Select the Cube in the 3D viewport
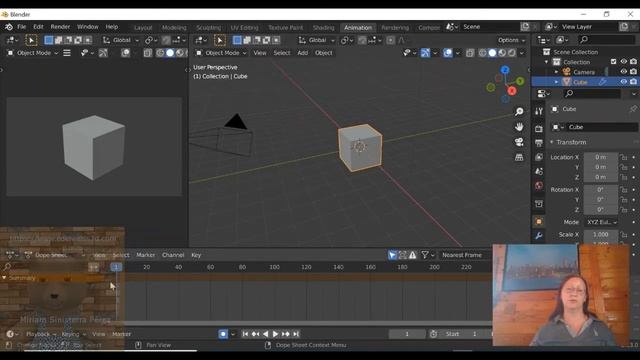 coord(360,147)
